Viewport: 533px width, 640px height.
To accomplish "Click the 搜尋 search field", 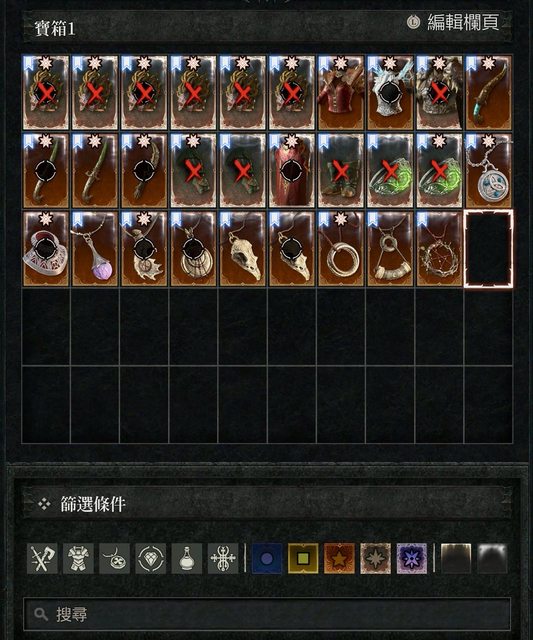I will [x=267, y=614].
